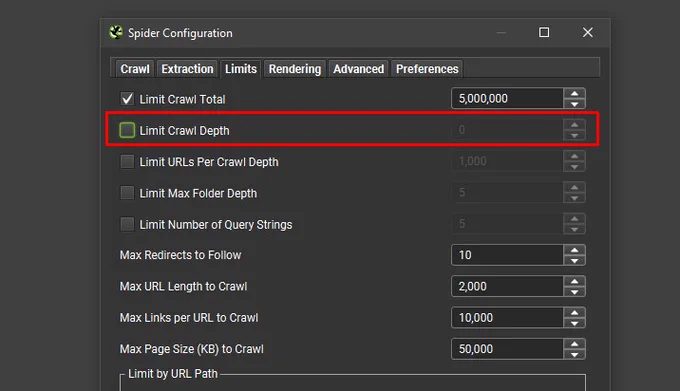Viewport: 680px width, 391px height.
Task: Switch to the Crawl tab
Action: pos(134,69)
